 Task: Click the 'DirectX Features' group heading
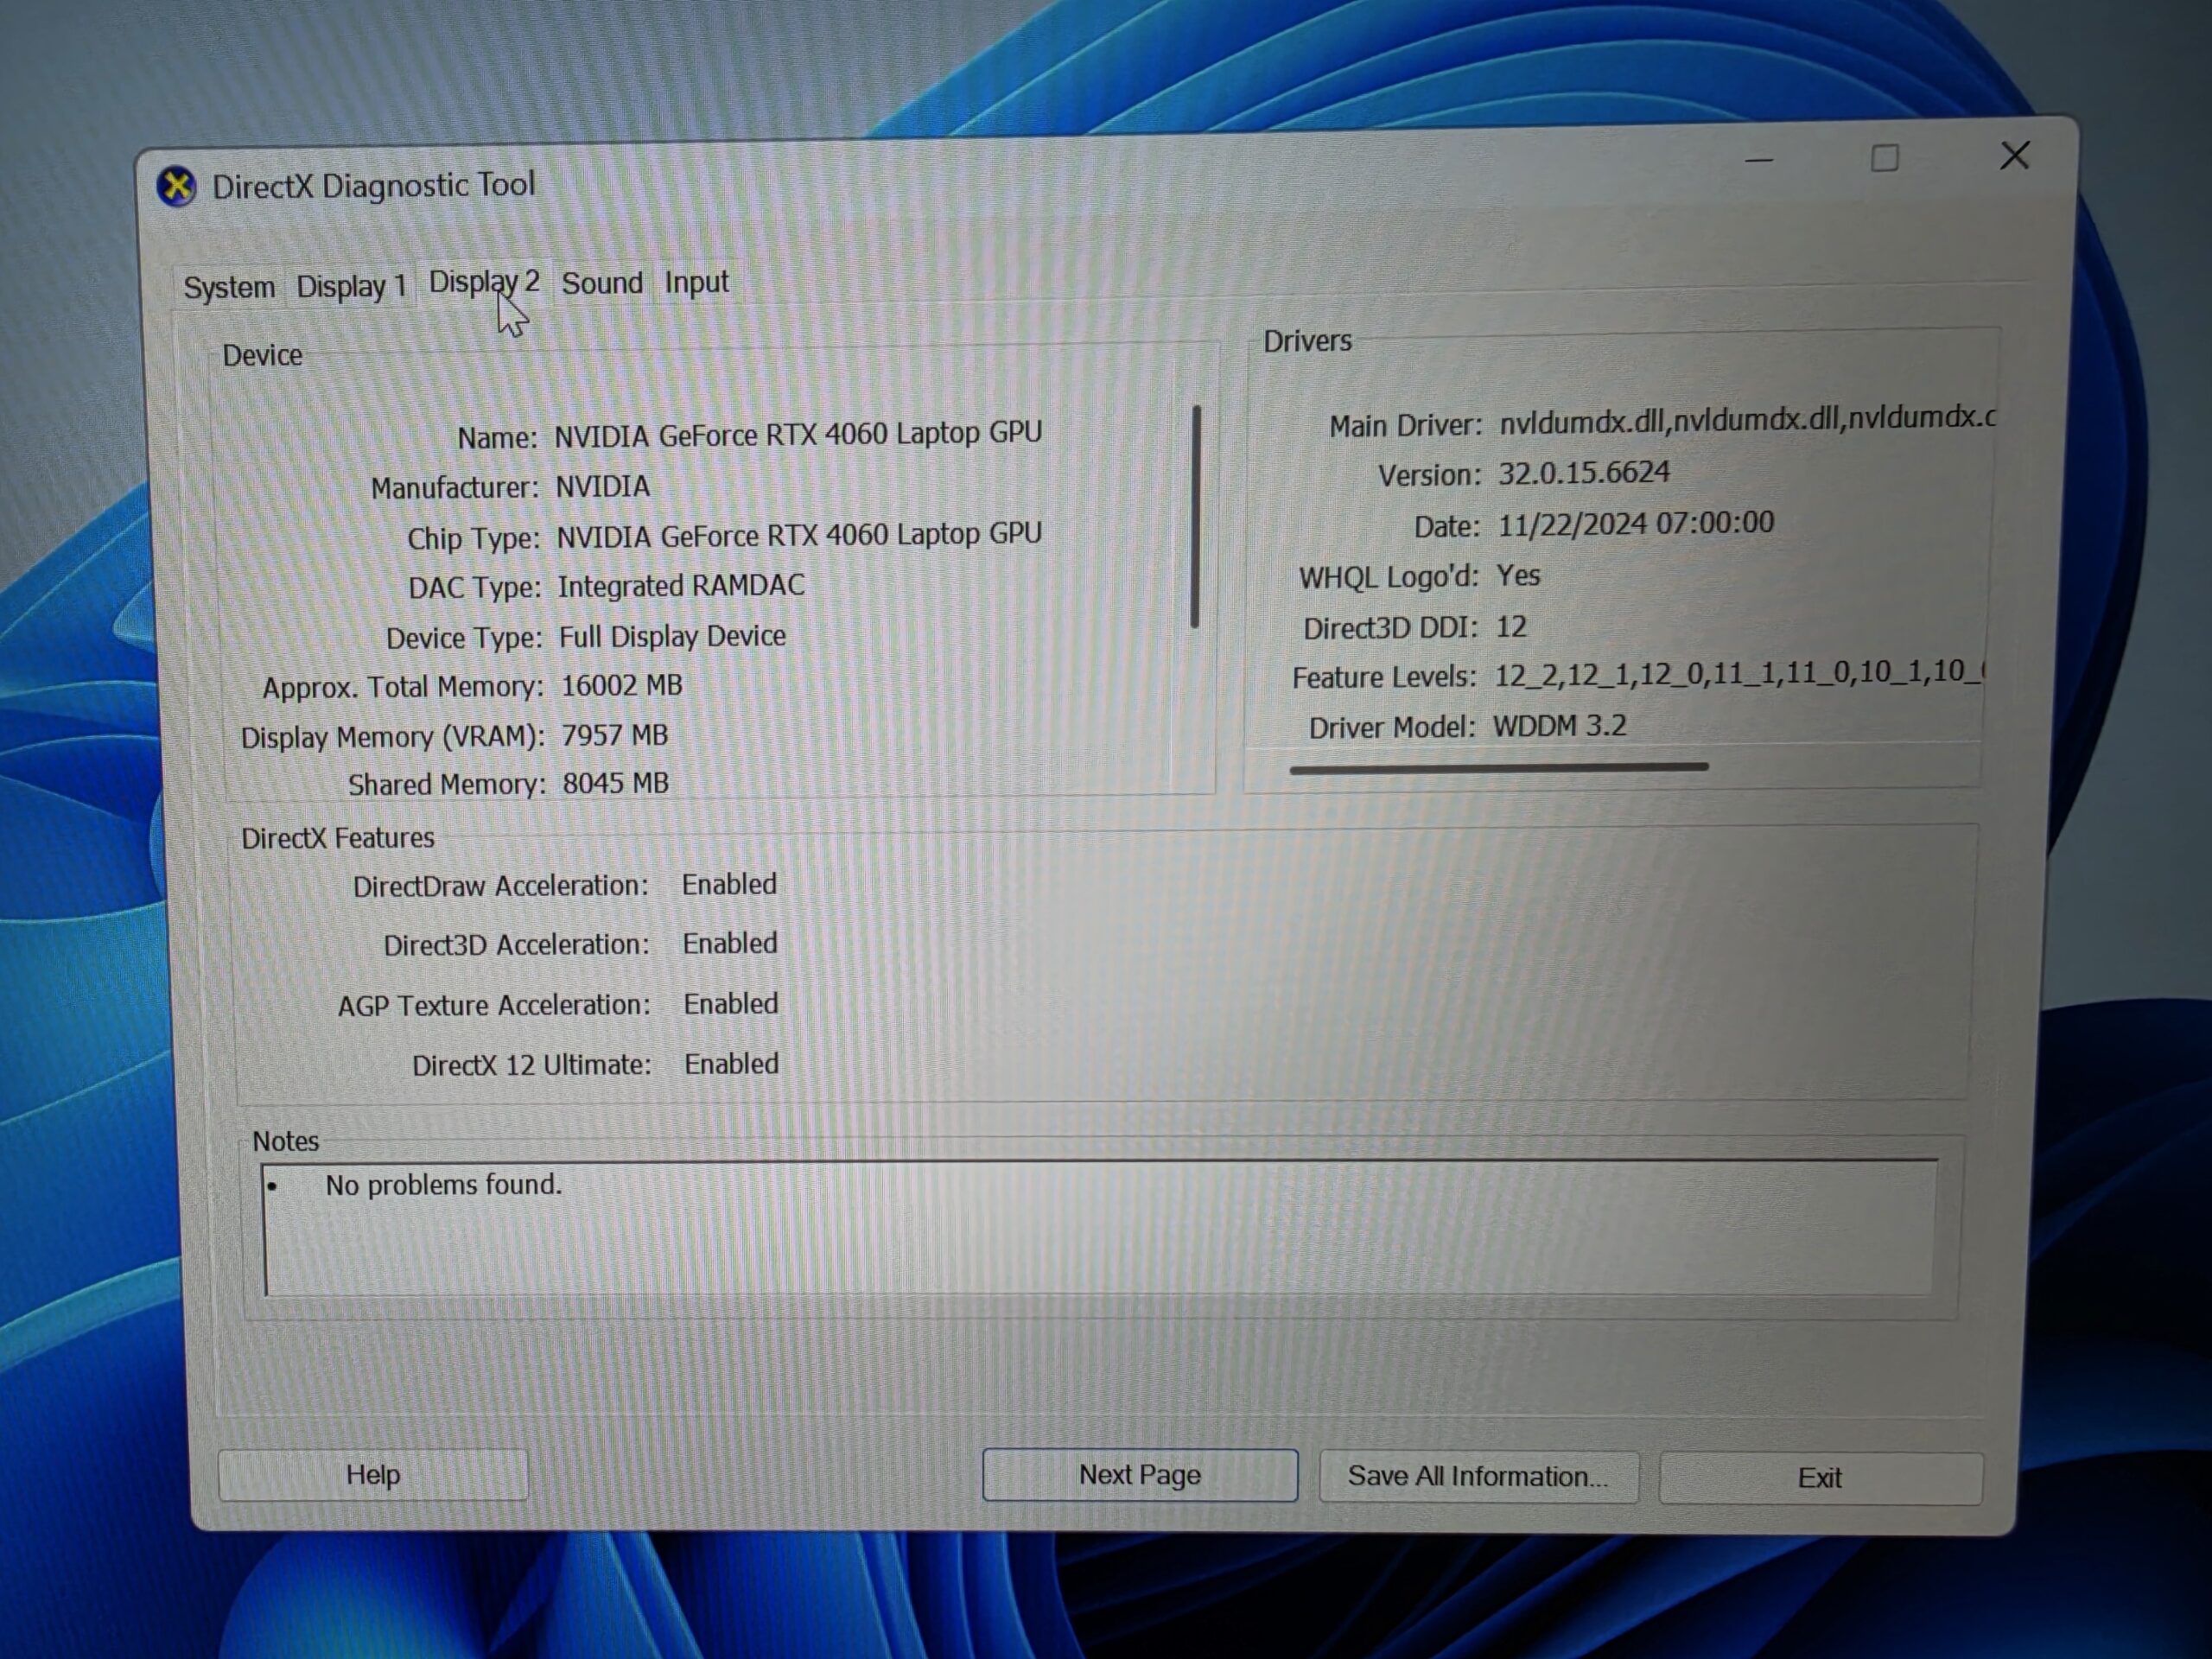tap(338, 838)
